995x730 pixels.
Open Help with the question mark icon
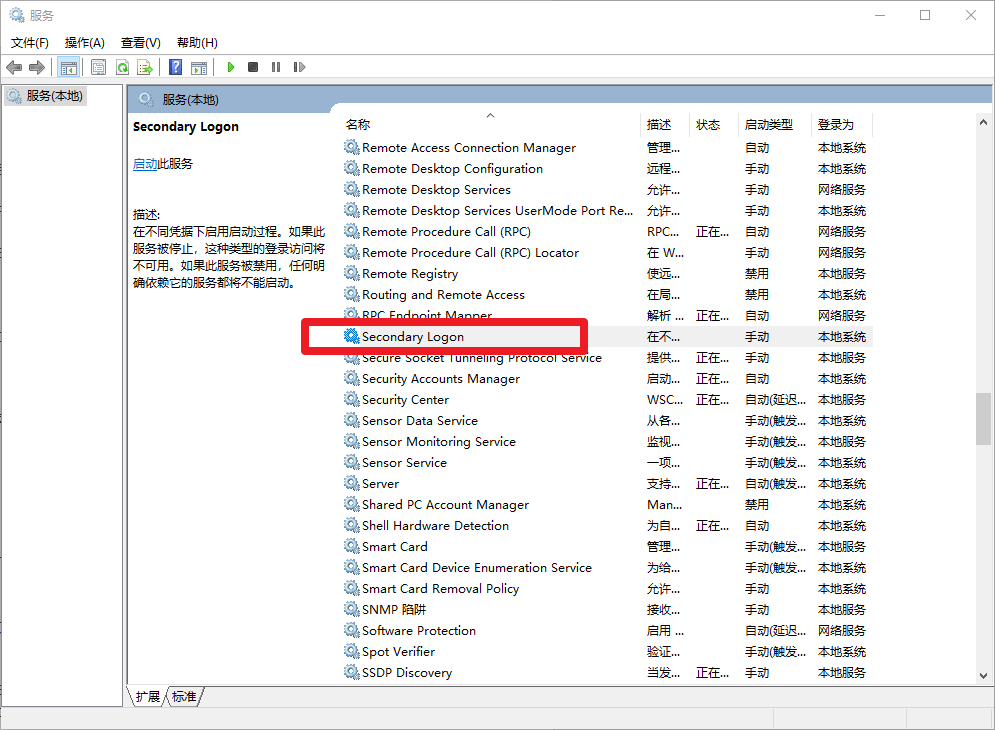(x=176, y=67)
